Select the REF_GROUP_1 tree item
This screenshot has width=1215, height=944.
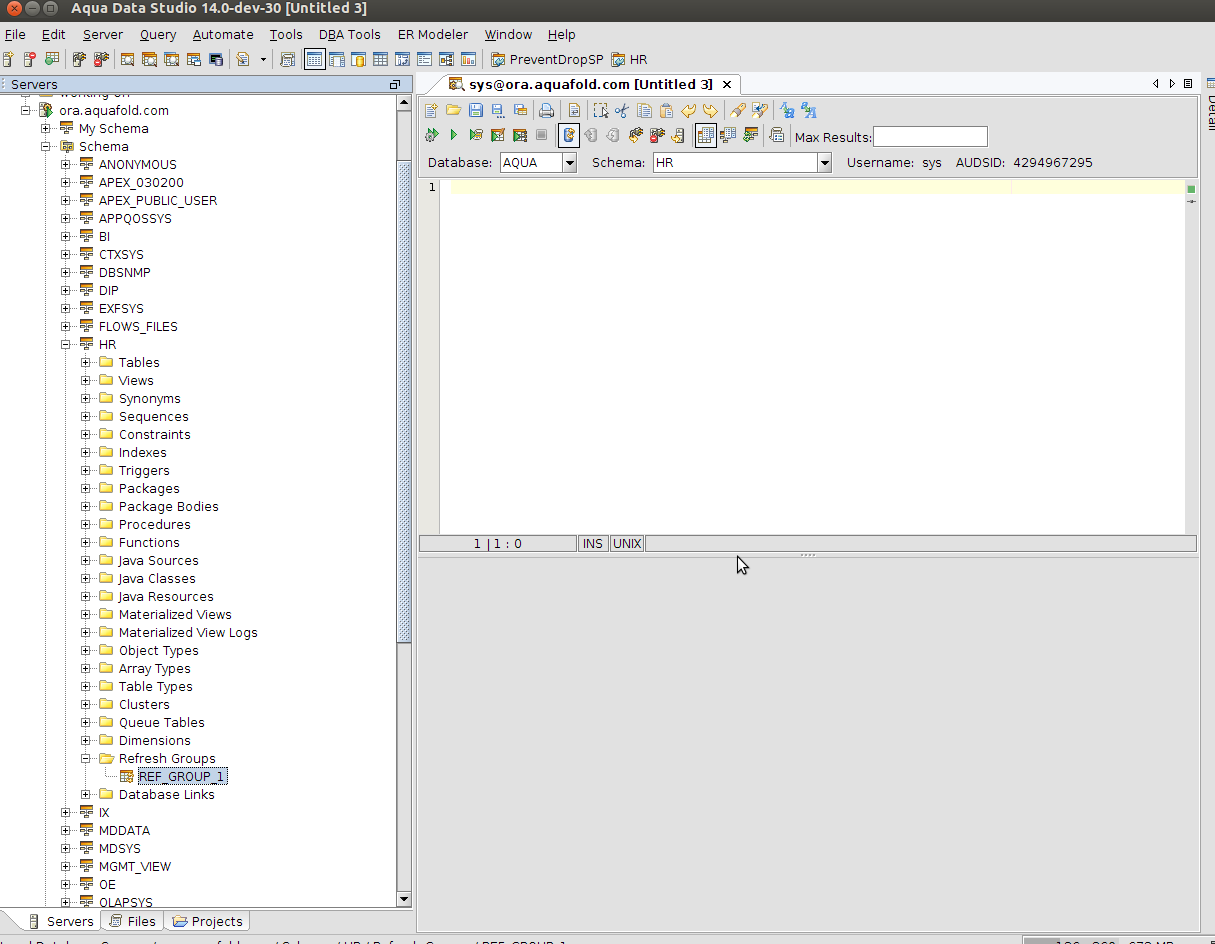(182, 776)
